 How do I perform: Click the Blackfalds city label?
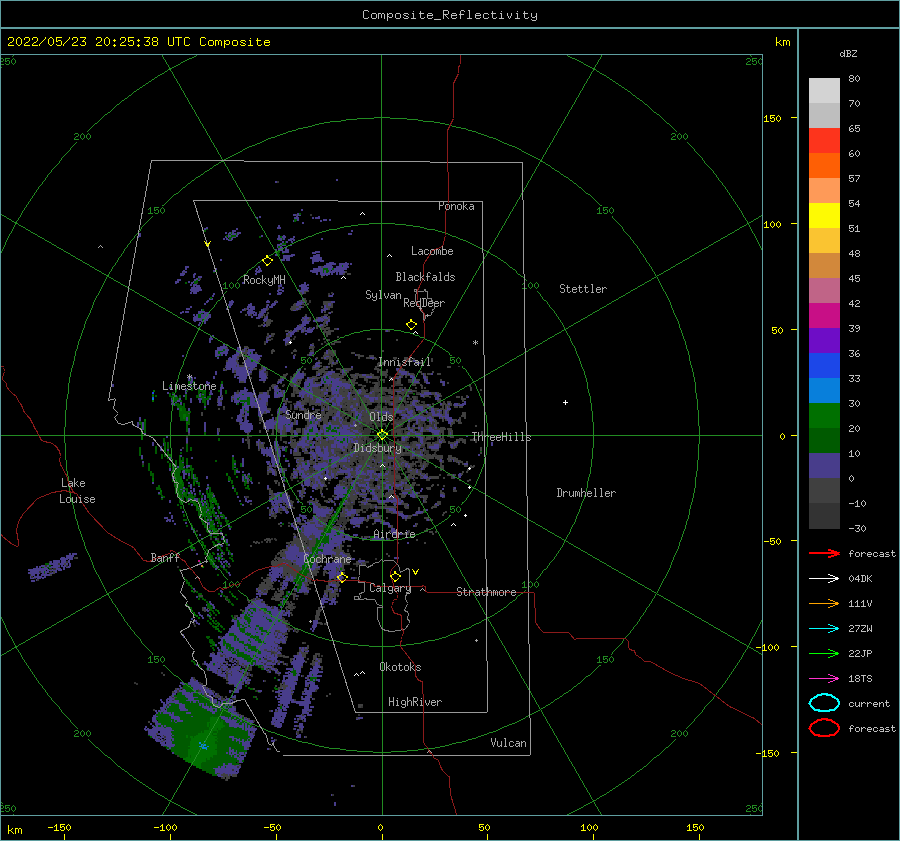(x=425, y=277)
